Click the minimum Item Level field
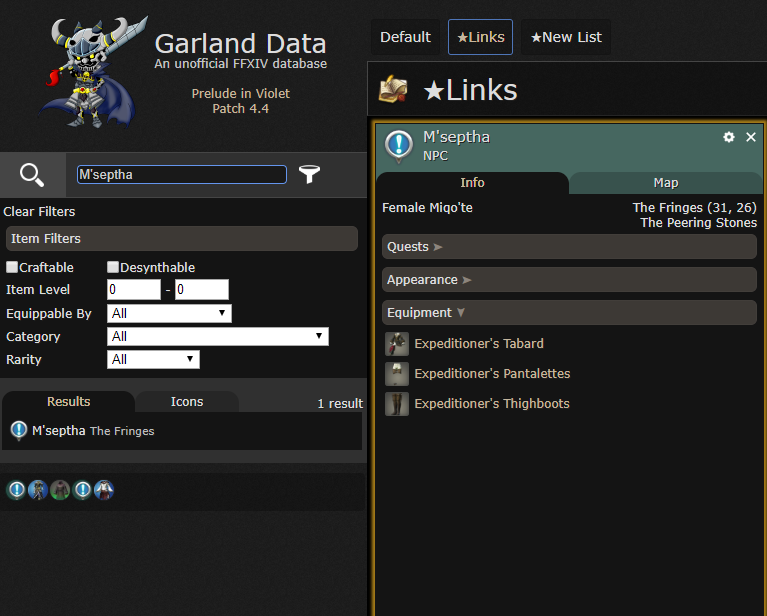The width and height of the screenshot is (767, 616). [134, 289]
